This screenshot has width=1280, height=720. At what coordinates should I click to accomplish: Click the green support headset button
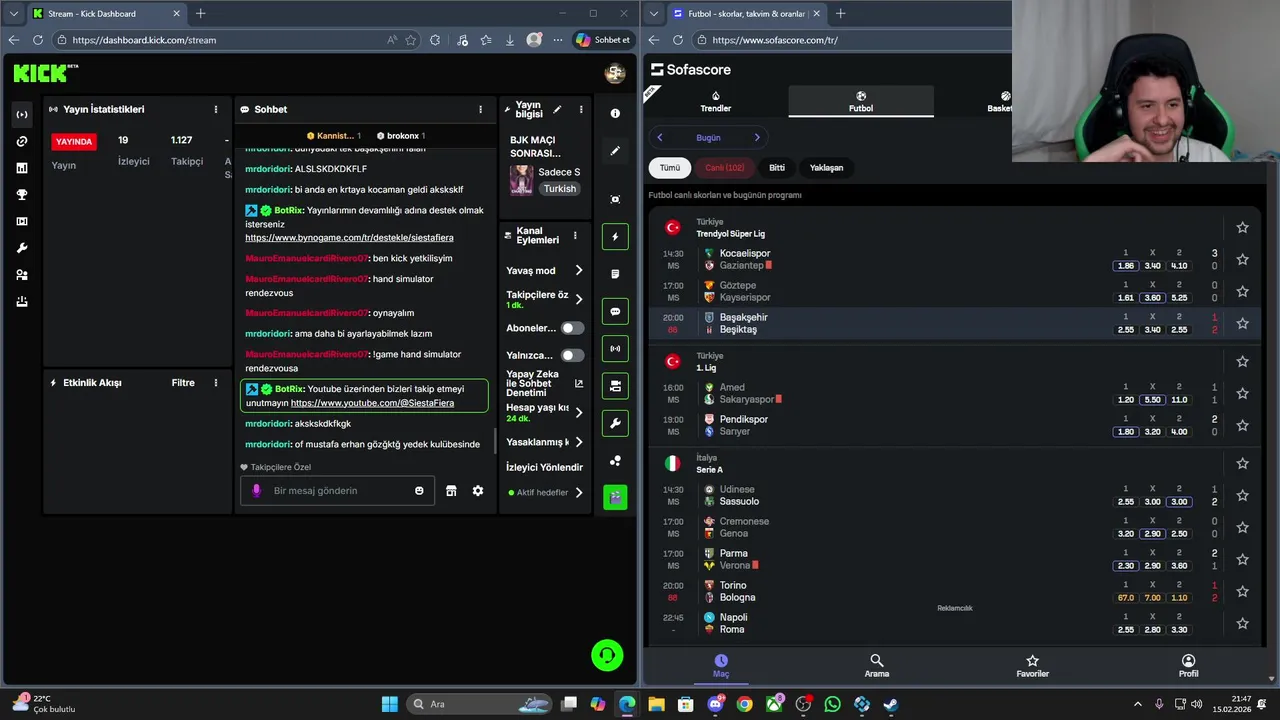tap(607, 655)
